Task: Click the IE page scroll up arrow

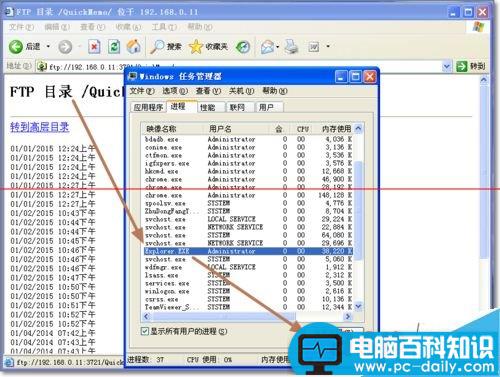Action: pyautogui.click(x=484, y=80)
